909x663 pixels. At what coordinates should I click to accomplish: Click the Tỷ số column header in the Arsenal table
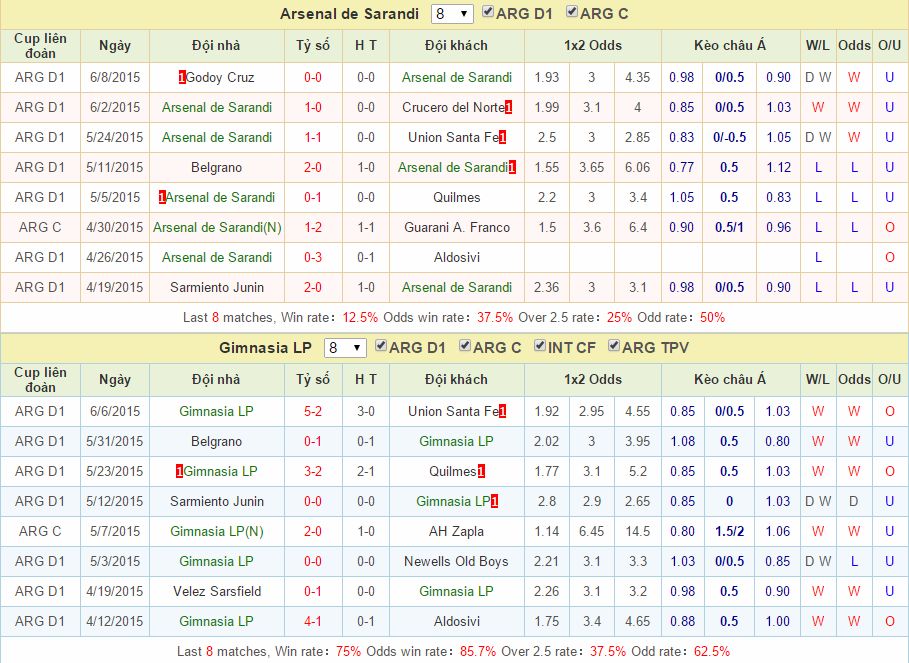click(313, 46)
